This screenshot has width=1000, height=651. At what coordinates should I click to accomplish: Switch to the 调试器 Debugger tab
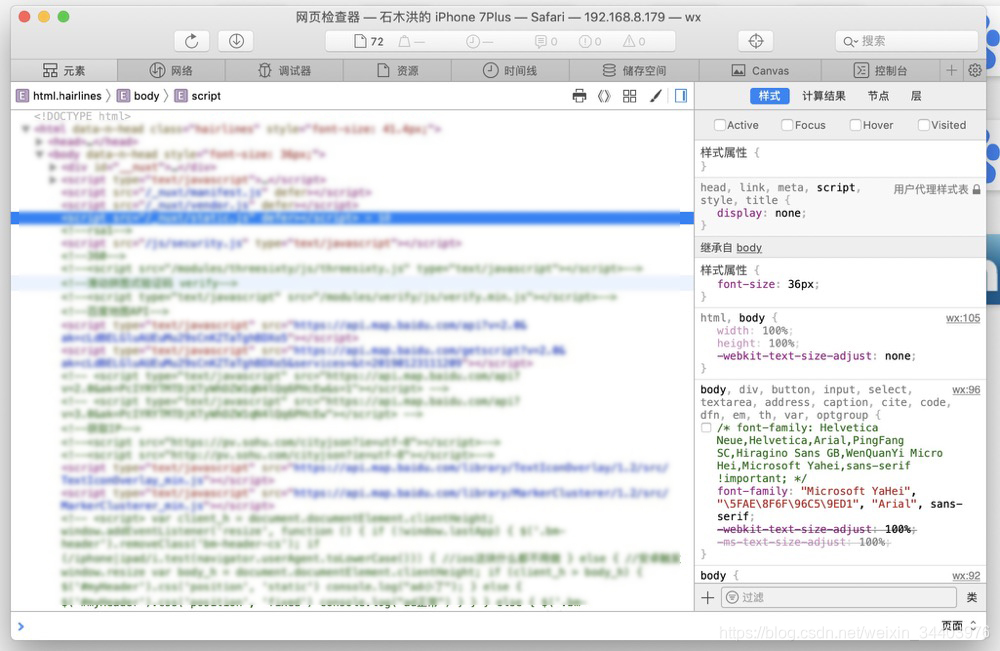click(x=284, y=70)
